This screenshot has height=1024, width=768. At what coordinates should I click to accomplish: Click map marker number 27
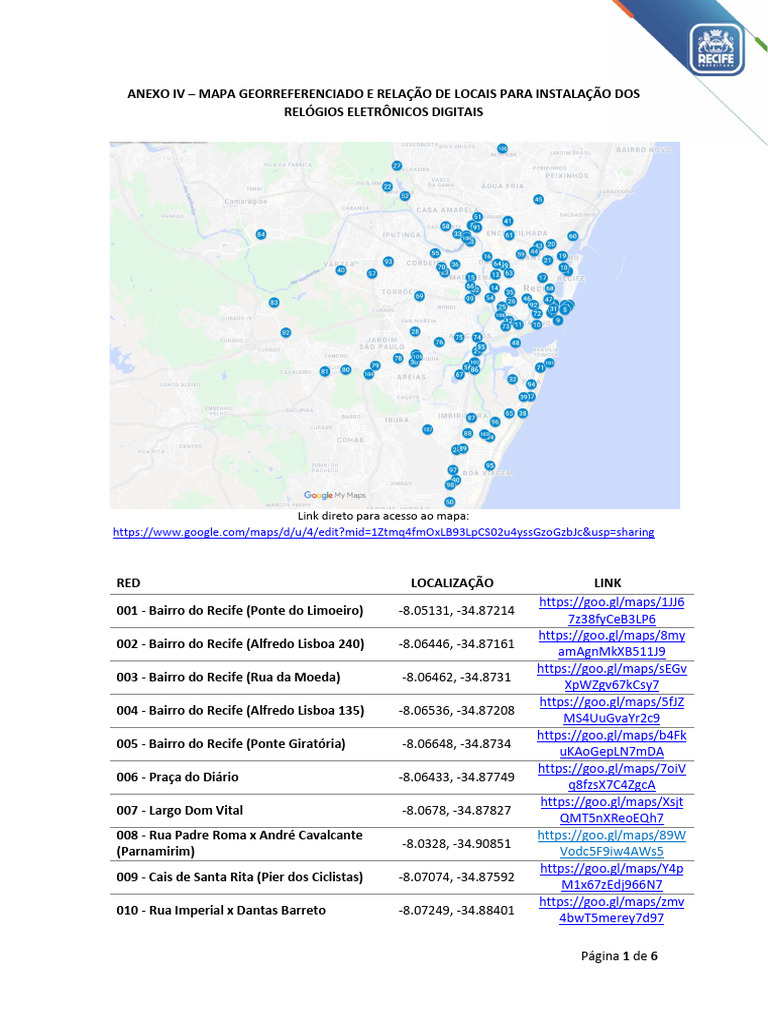(396, 166)
